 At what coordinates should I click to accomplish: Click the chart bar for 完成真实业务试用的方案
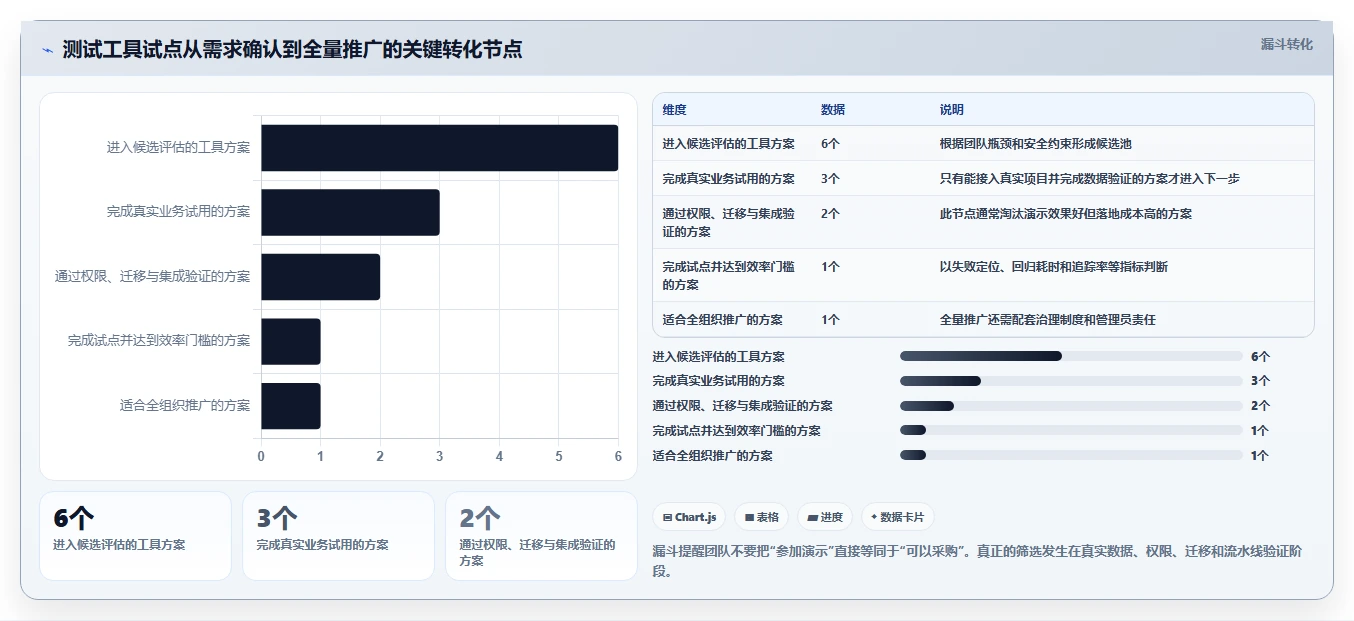click(x=350, y=212)
